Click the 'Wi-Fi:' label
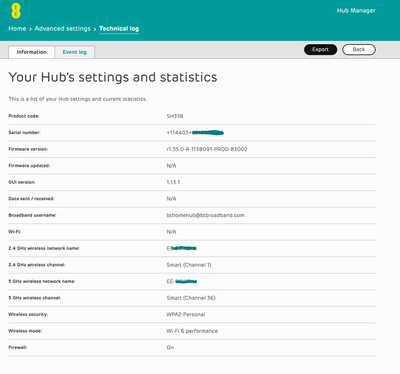The image size is (400, 374). [x=15, y=232]
